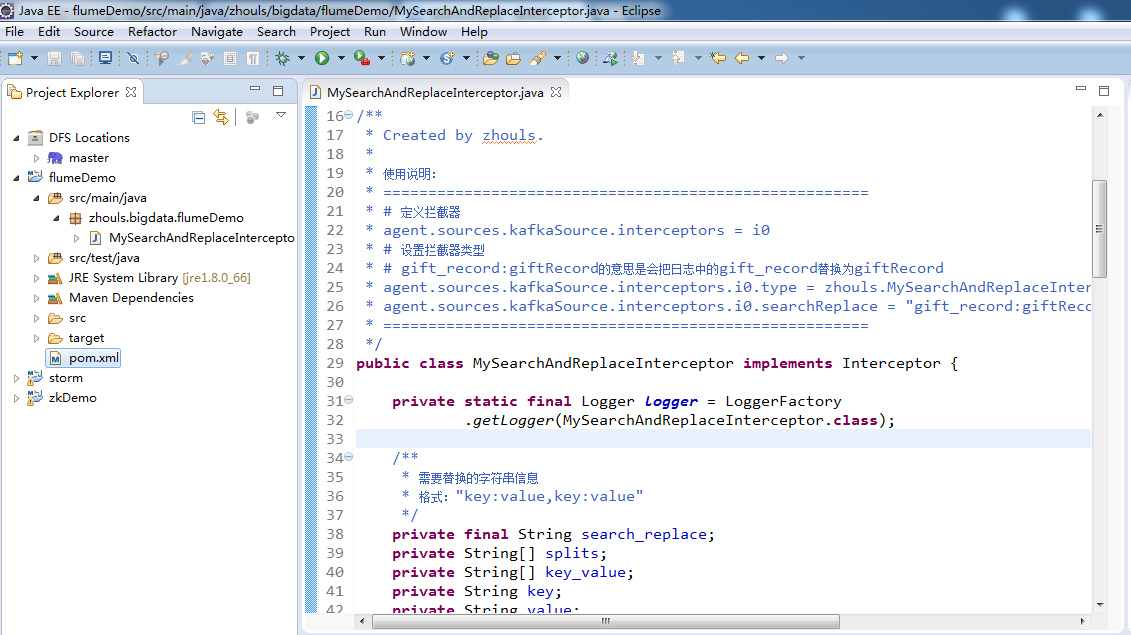This screenshot has width=1131, height=635.
Task: Fold the Javadoc comment at line 34
Action: point(349,457)
